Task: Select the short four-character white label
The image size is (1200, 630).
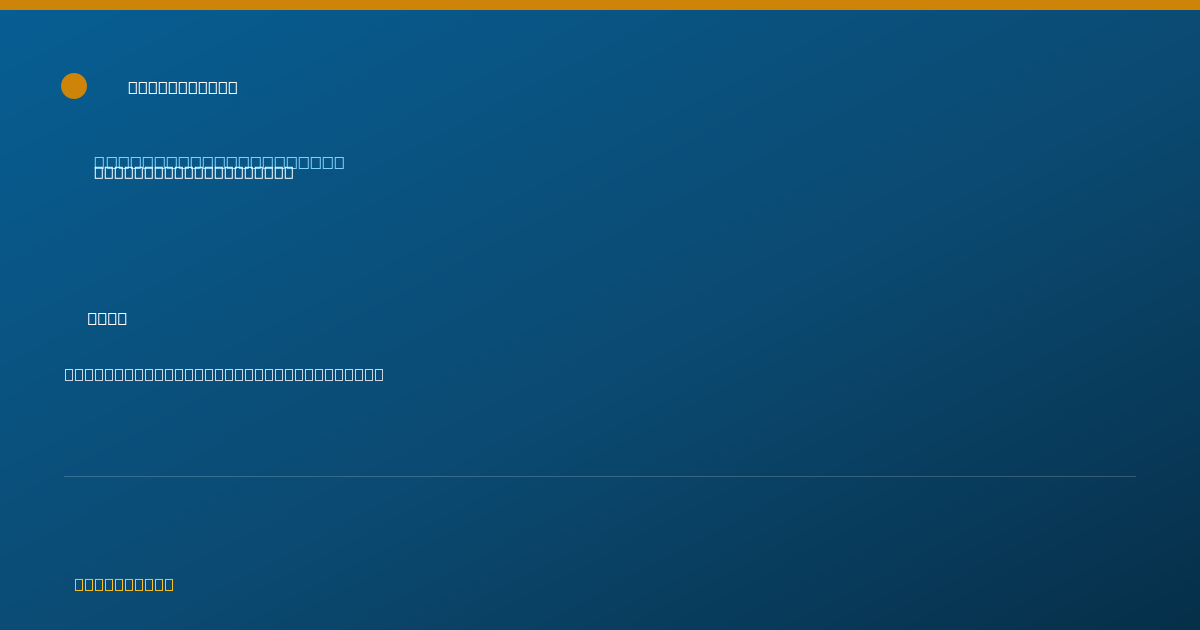Action: point(107,318)
